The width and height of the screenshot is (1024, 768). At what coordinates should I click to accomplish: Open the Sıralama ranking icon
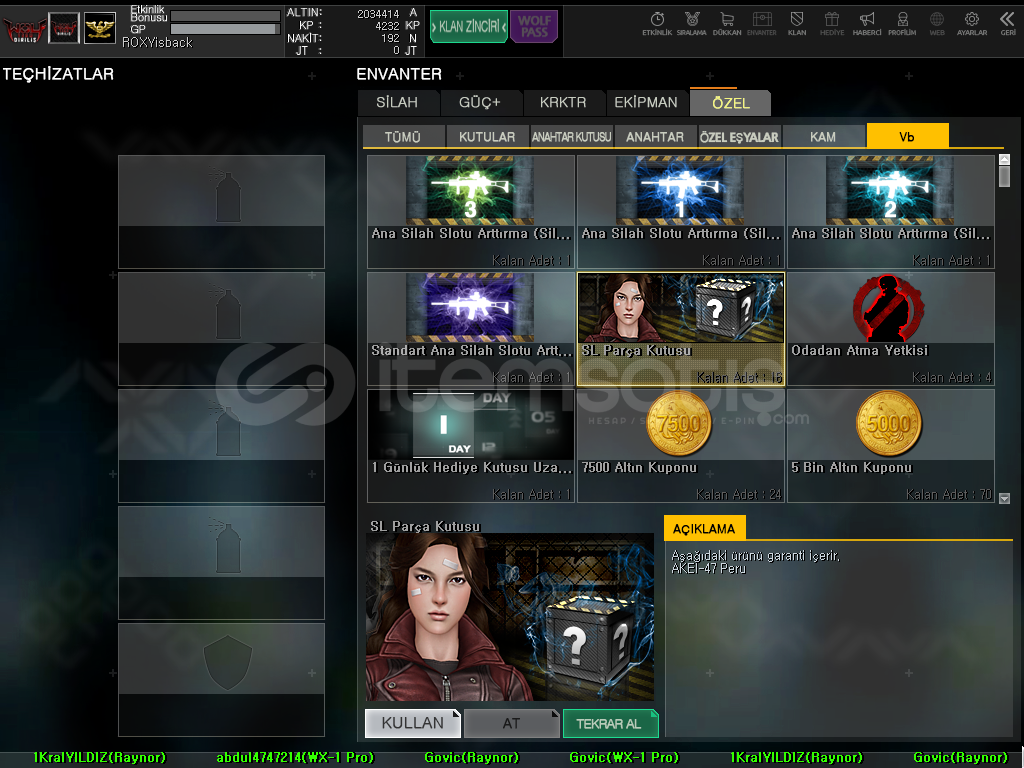click(x=692, y=24)
